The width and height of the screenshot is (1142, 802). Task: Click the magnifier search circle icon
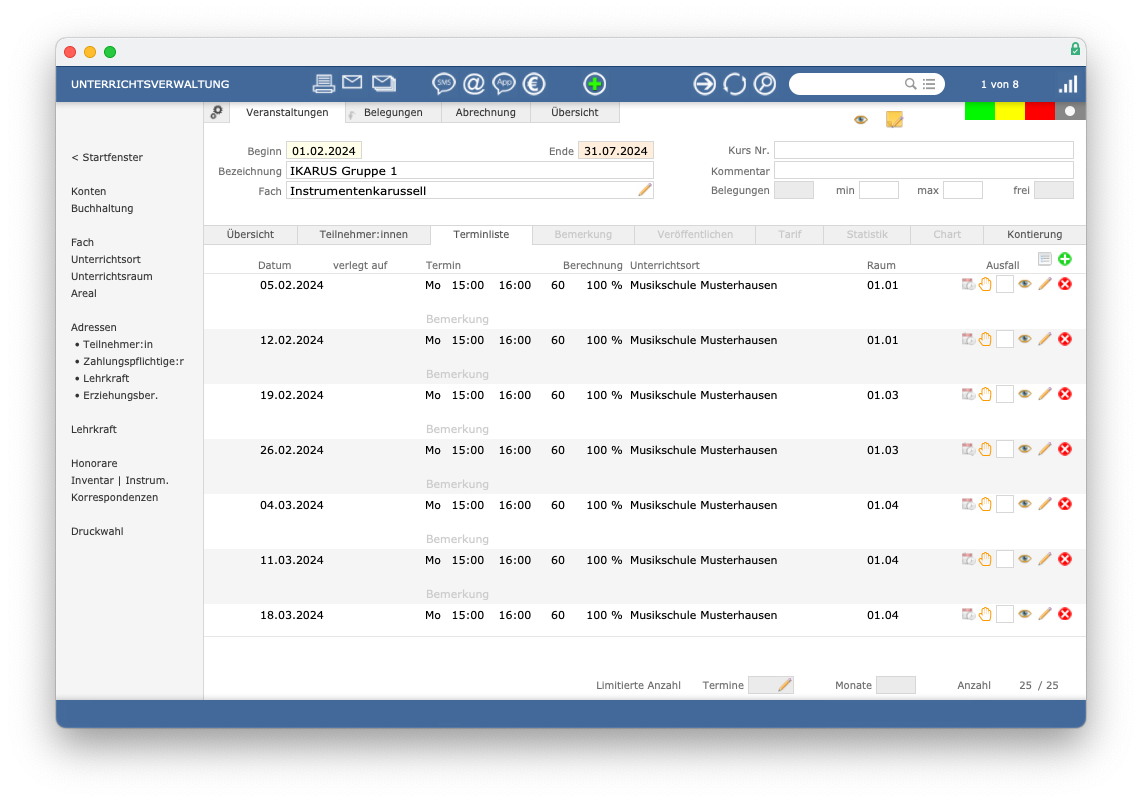pyautogui.click(x=764, y=84)
